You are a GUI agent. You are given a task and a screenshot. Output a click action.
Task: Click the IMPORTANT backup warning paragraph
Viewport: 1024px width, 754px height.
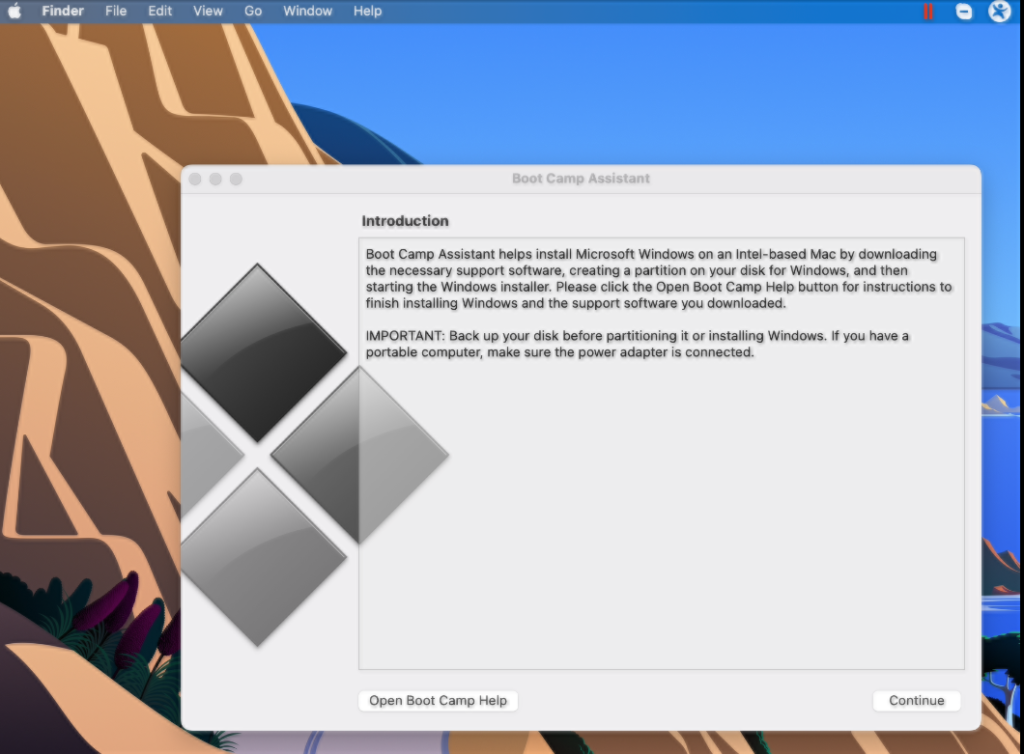[637, 344]
